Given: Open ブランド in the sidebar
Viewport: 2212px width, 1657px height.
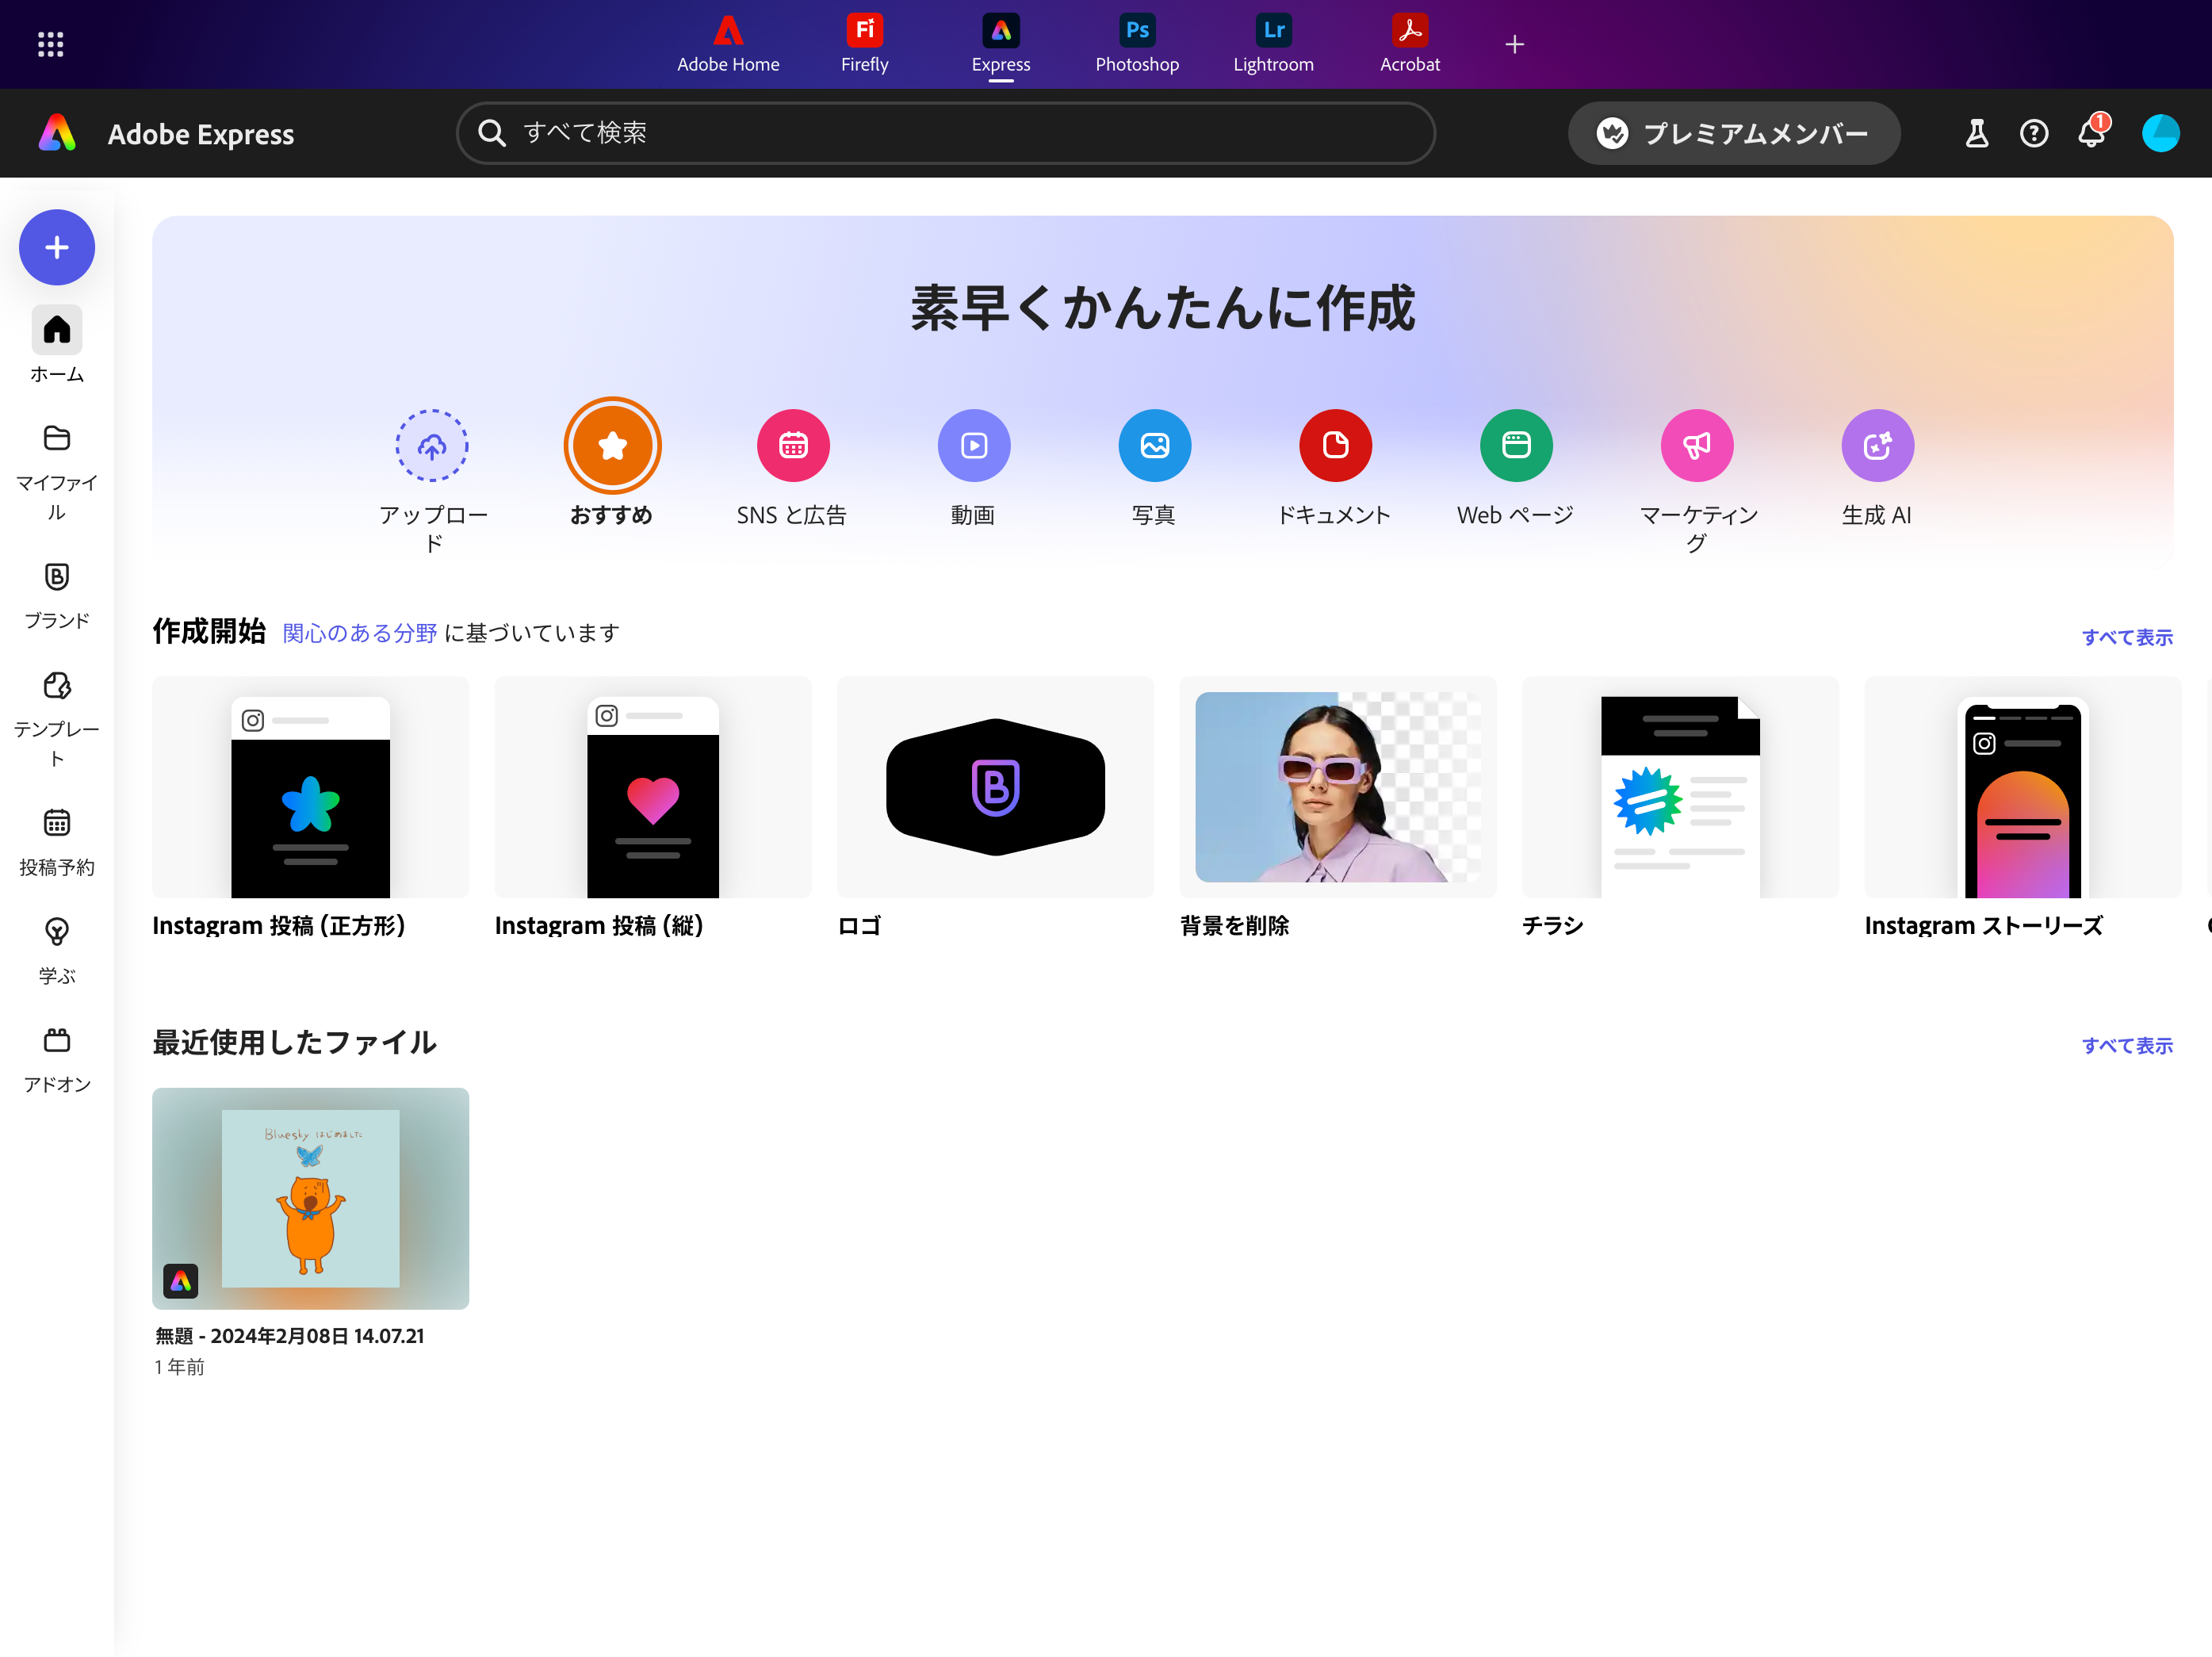Looking at the screenshot, I should pyautogui.click(x=57, y=596).
